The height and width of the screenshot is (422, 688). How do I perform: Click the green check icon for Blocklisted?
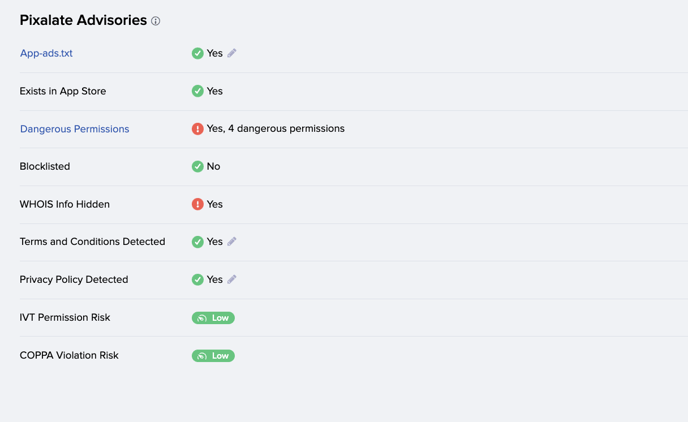197,166
